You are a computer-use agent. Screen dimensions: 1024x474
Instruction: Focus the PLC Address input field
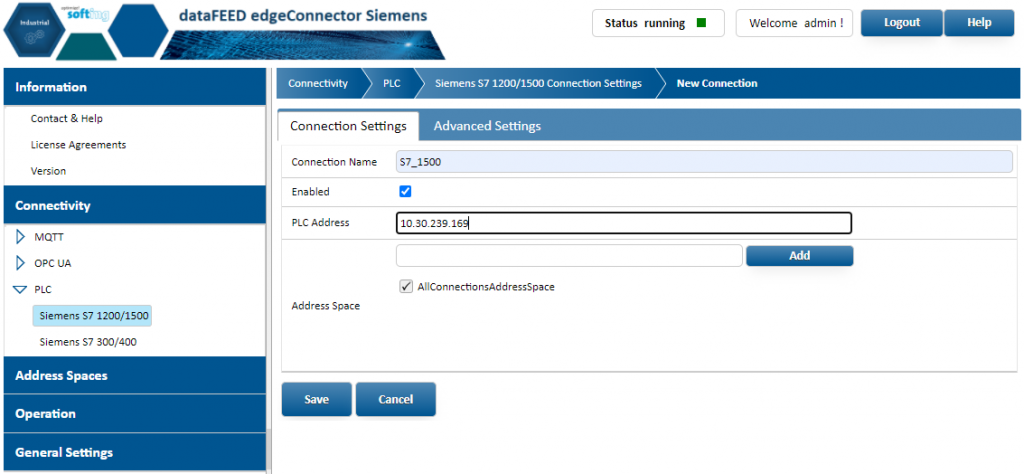pos(623,223)
